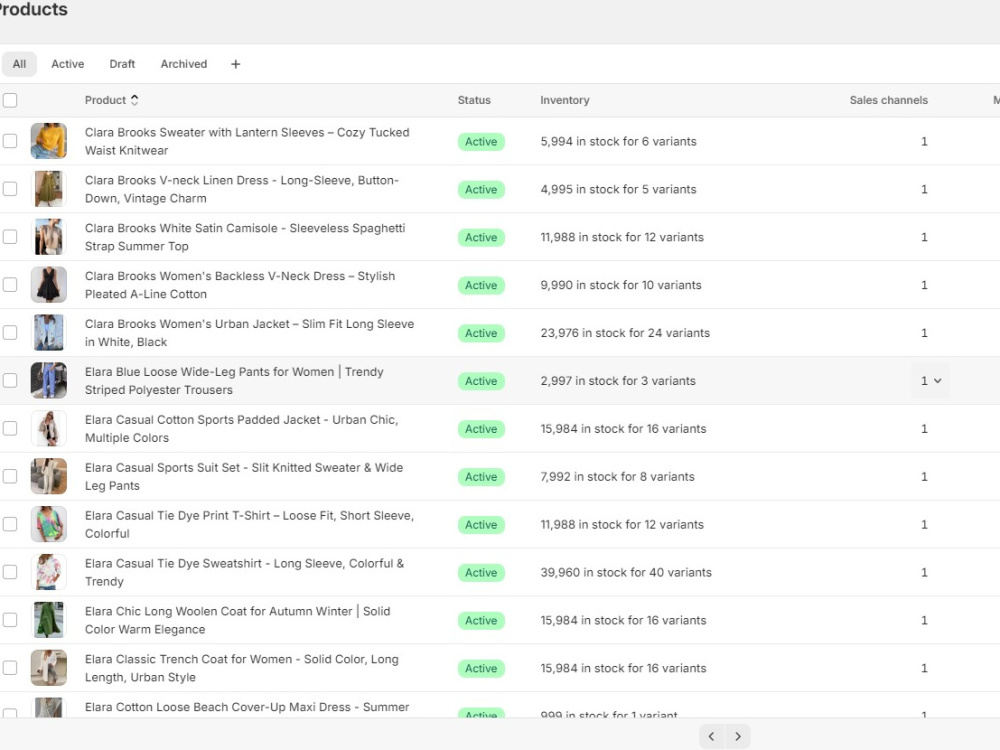Image resolution: width=1000 pixels, height=750 pixels.
Task: Select '23,976 in stock for 24 variants' cell
Action: [625, 333]
